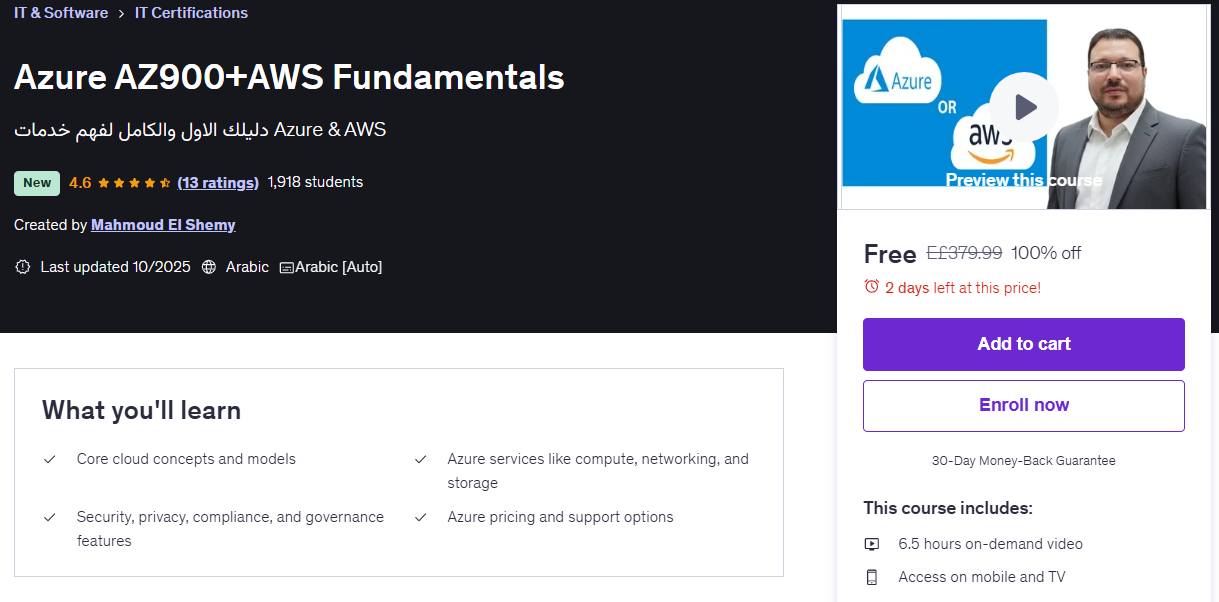Click the 1,918 students text
The width and height of the screenshot is (1219, 602).
(x=315, y=182)
